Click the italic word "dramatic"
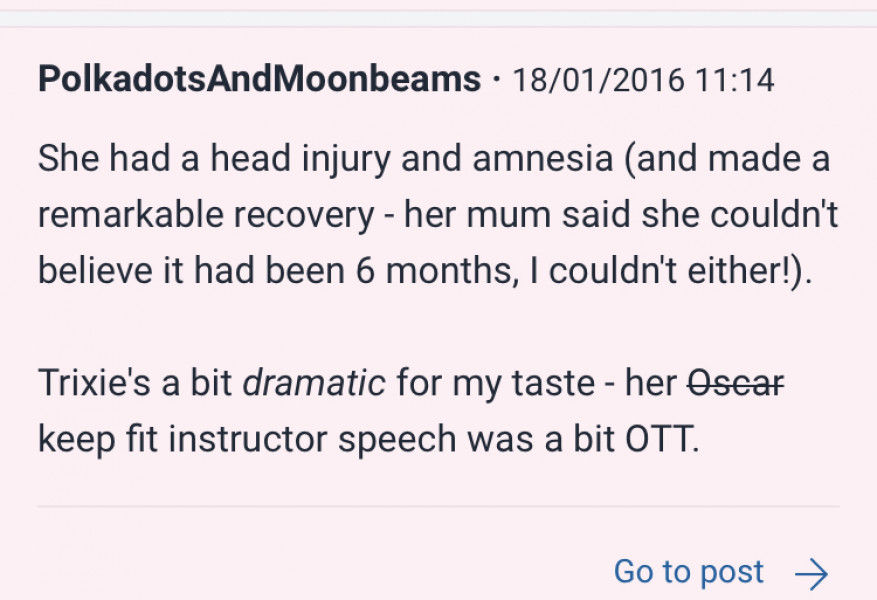877x600 pixels. (x=314, y=384)
